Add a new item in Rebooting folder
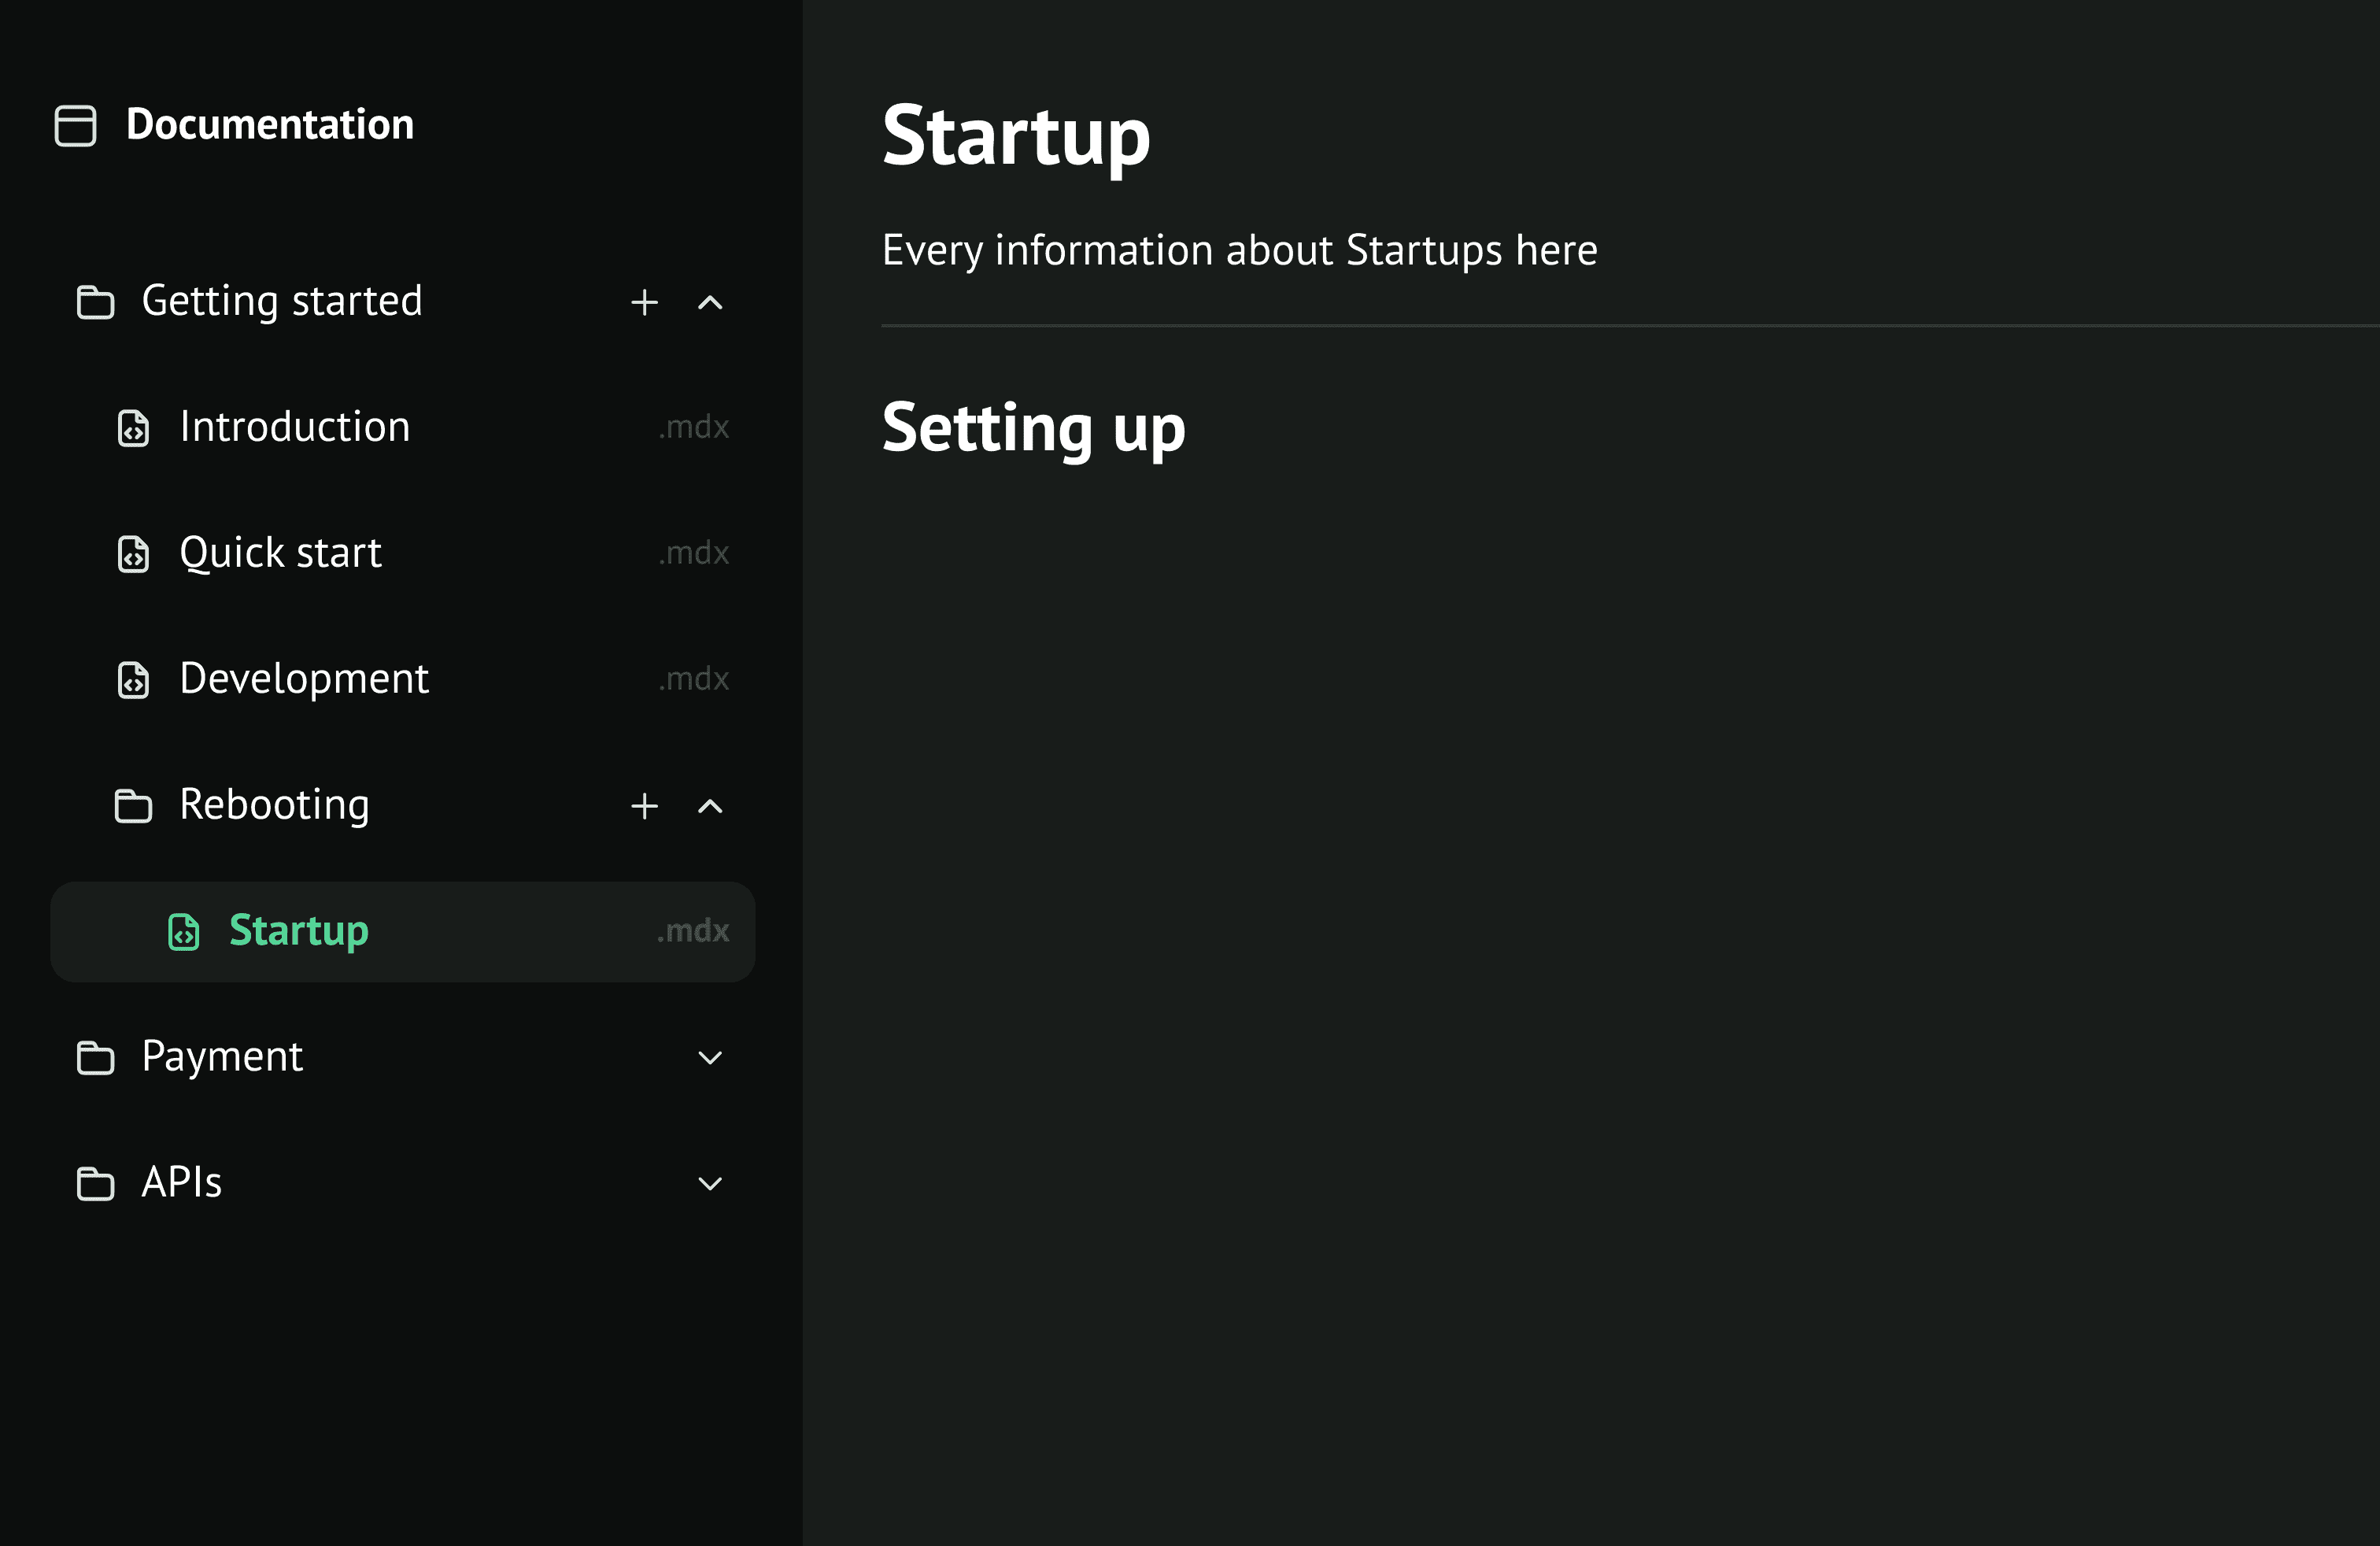Screen dimensions: 2380x1546 [644, 806]
